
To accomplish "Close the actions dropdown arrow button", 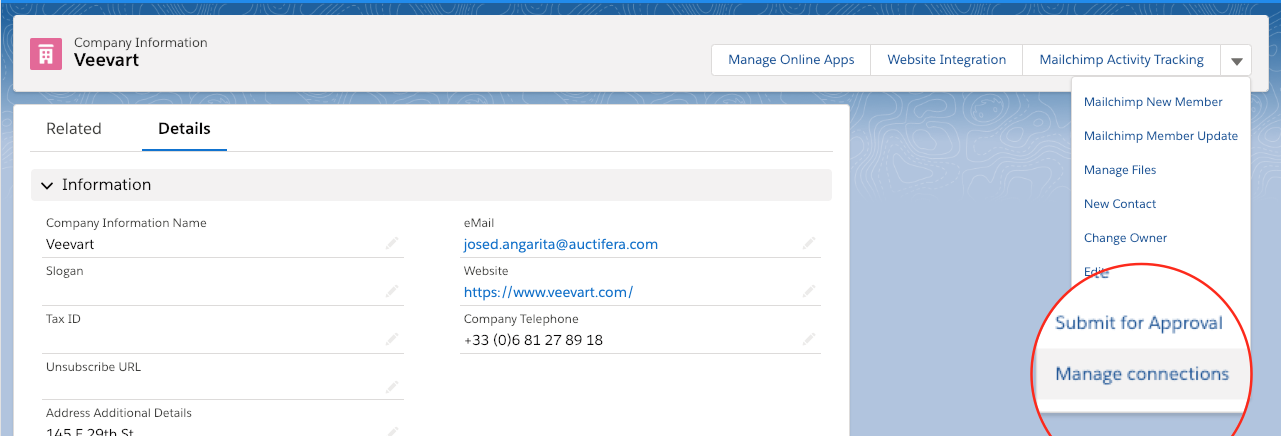I will pos(1236,60).
